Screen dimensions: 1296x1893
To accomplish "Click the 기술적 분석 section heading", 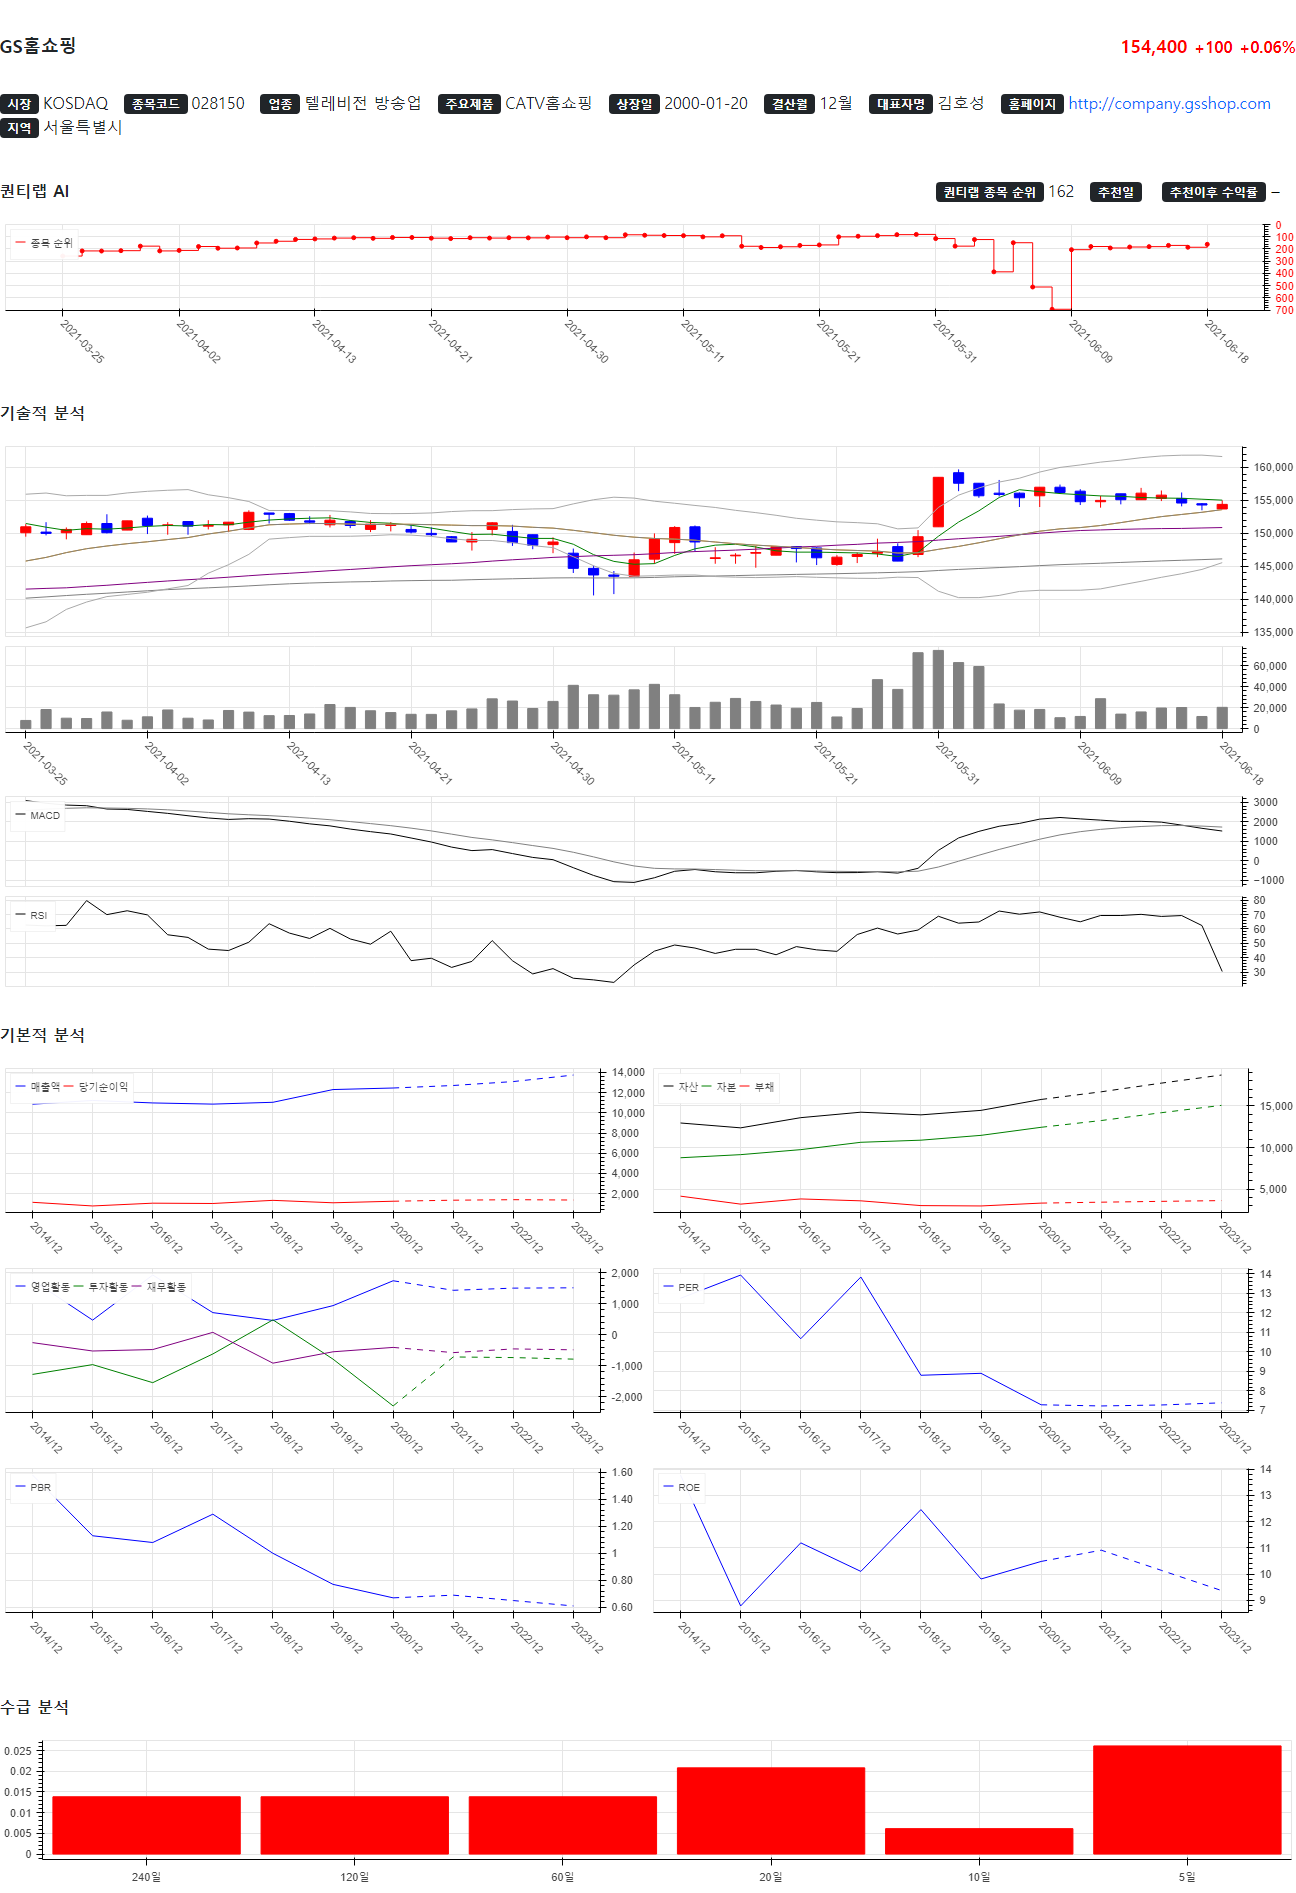I will pyautogui.click(x=43, y=413).
